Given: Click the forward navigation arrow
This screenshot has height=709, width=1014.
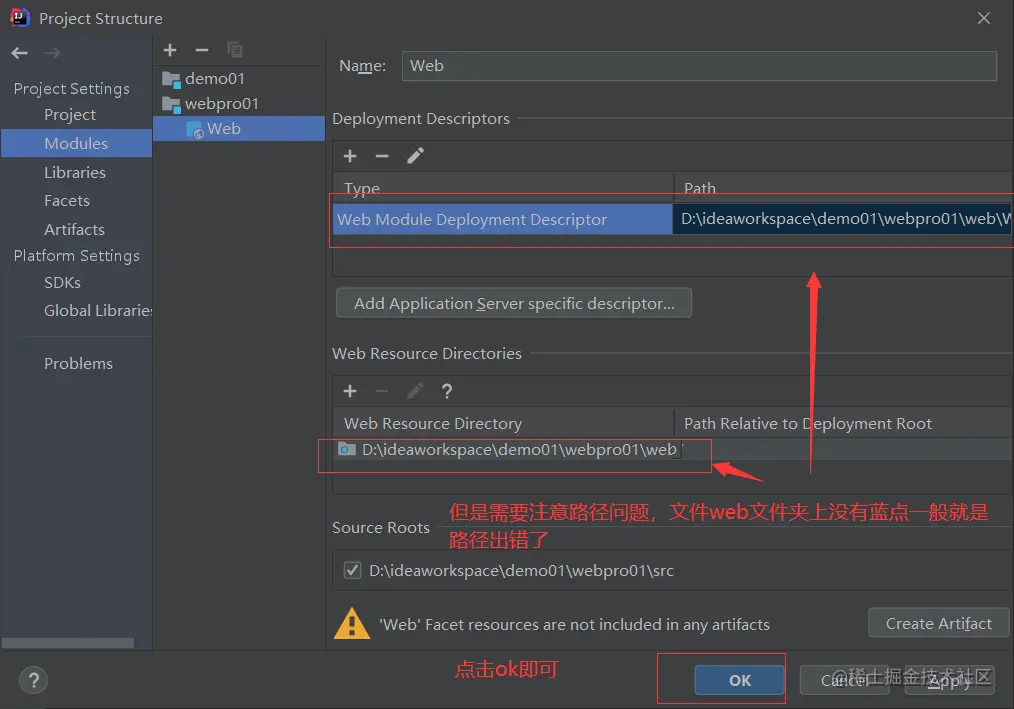Looking at the screenshot, I should pyautogui.click(x=52, y=53).
